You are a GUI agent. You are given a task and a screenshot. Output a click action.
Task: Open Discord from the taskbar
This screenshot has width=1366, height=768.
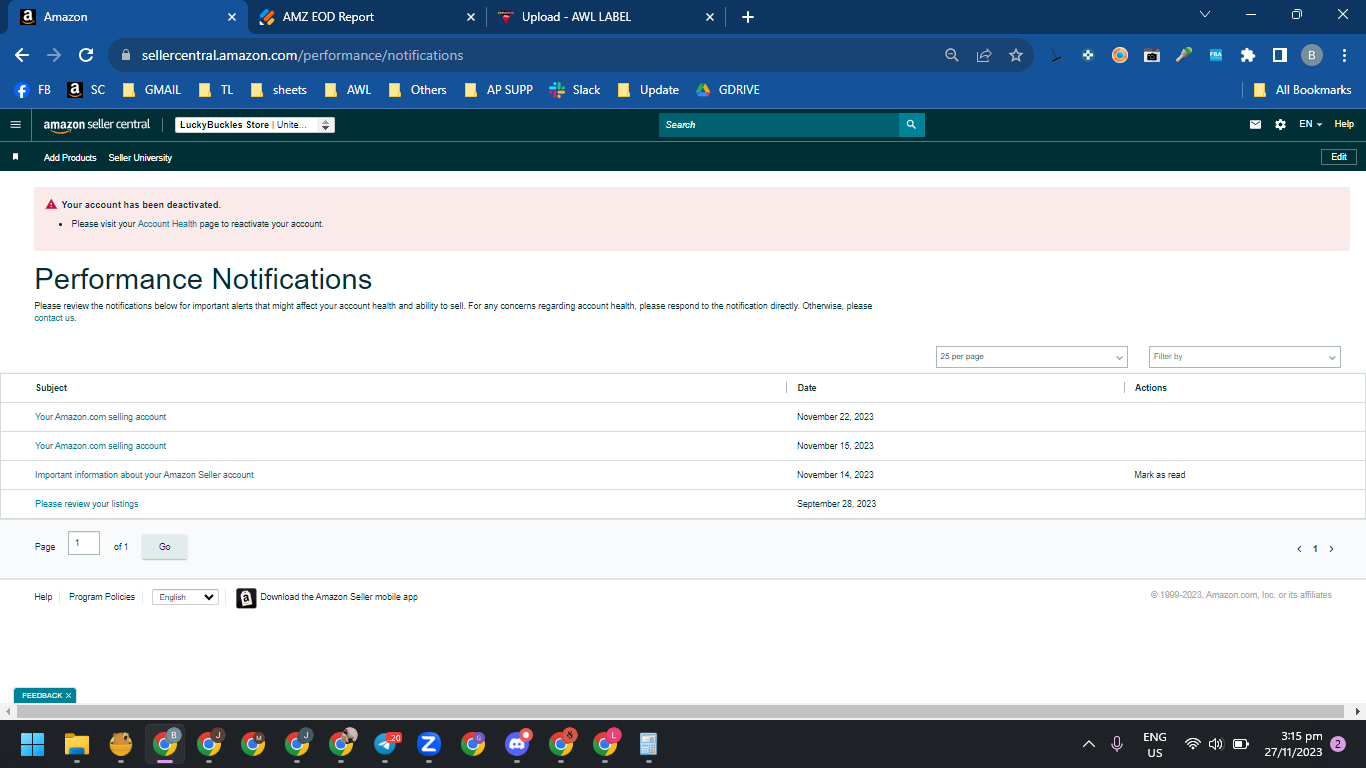(x=517, y=744)
